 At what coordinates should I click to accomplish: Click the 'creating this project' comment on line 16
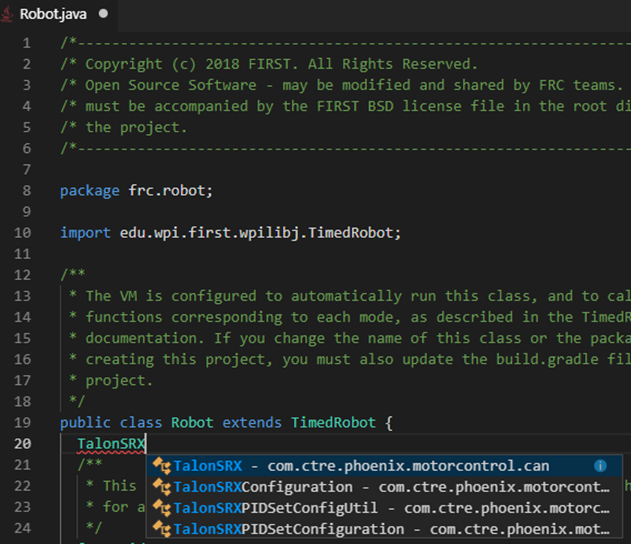pyautogui.click(x=349, y=359)
